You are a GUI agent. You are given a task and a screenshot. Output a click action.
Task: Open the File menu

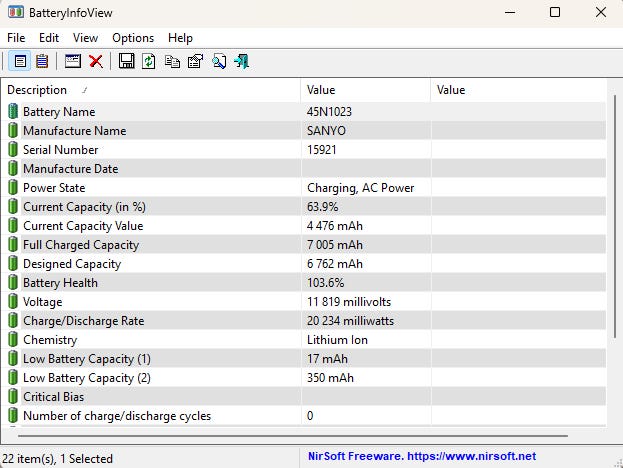tap(16, 38)
